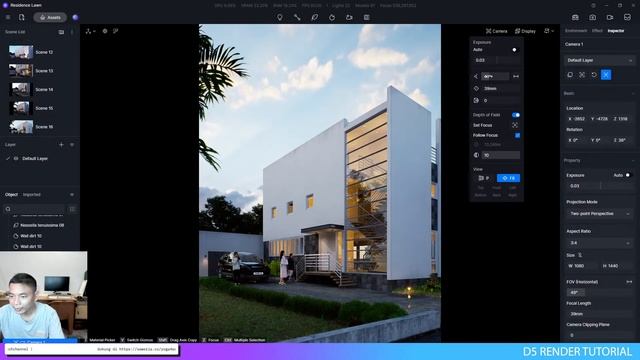This screenshot has height=360, width=640.
Task: Select Scene 14 thumbnail
Action: click(21, 89)
